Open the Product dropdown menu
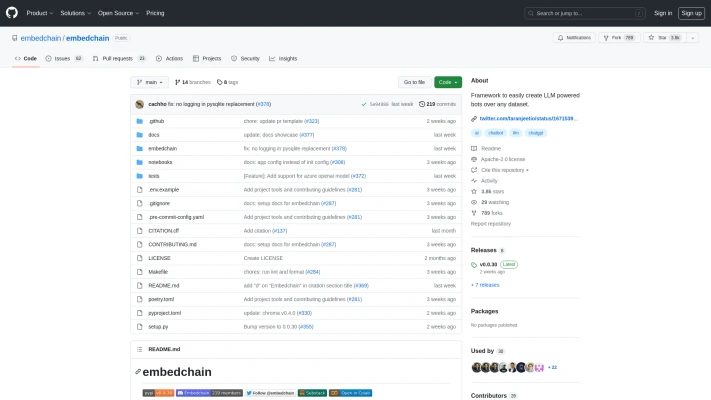 (40, 13)
